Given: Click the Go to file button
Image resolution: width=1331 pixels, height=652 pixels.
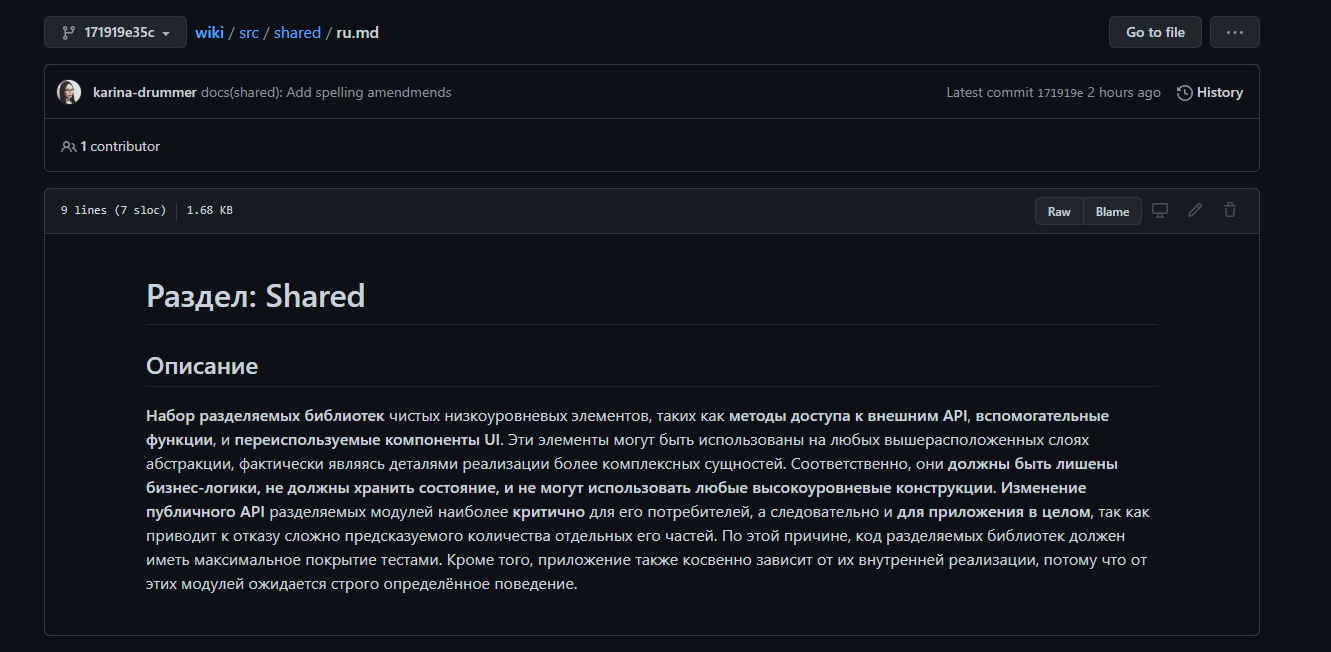Looking at the screenshot, I should [1155, 32].
